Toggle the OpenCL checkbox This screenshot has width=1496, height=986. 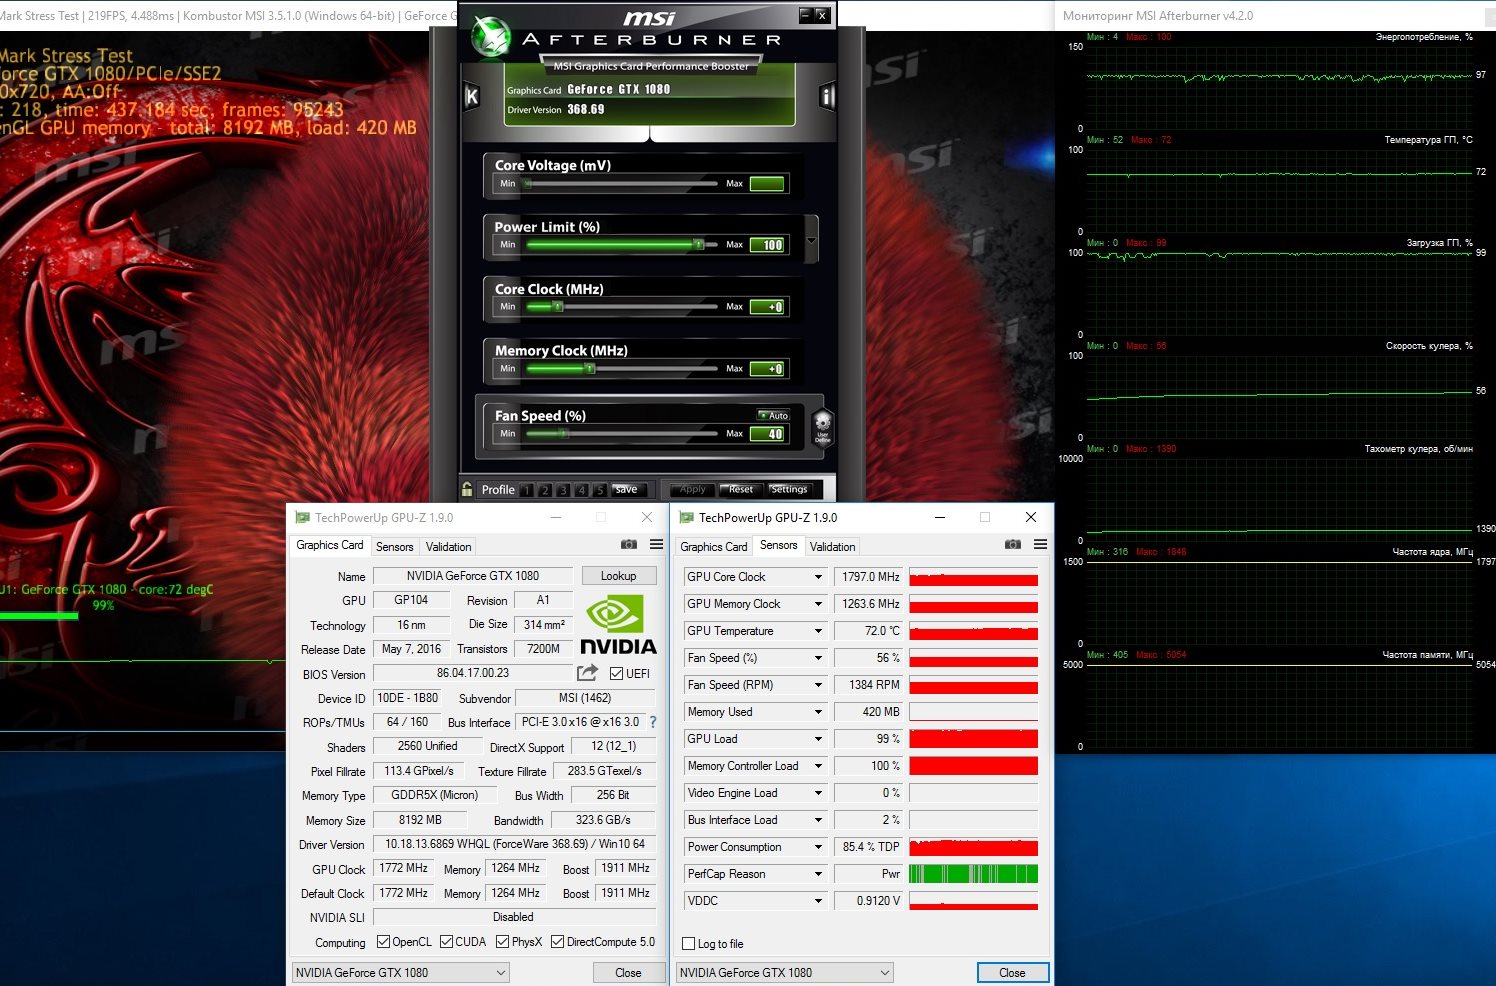383,942
